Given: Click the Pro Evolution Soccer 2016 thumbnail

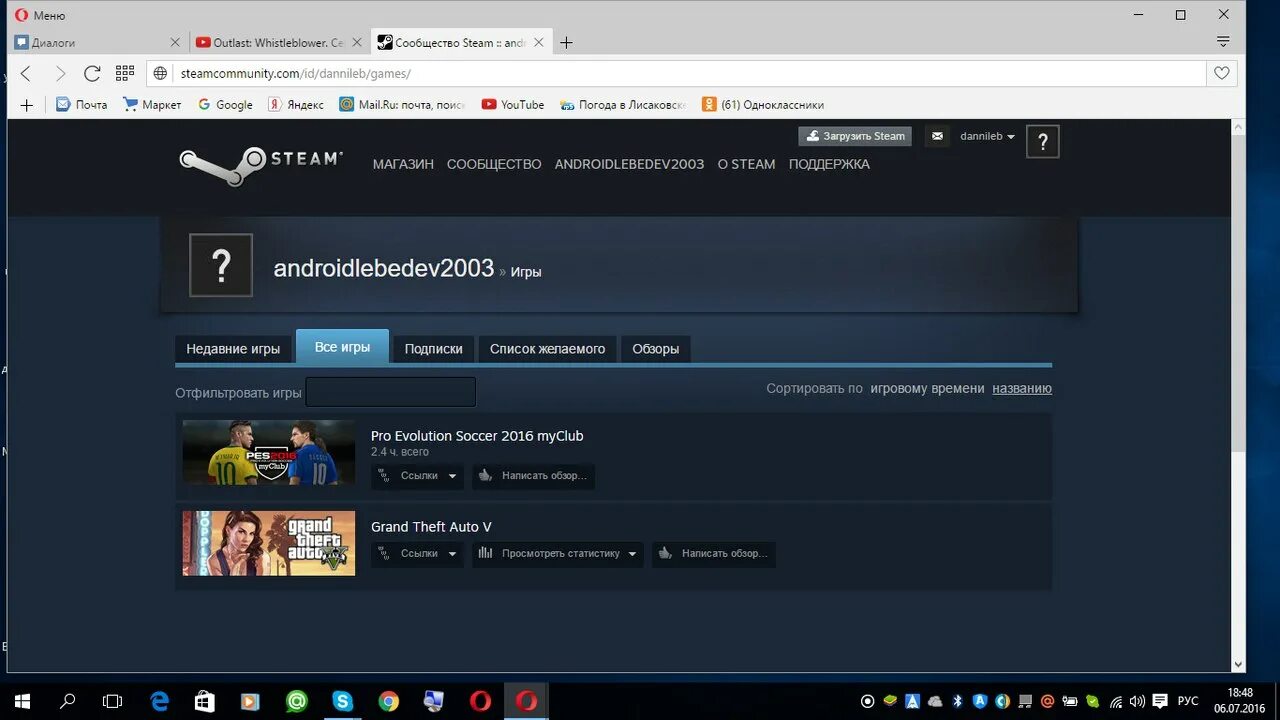Looking at the screenshot, I should click(x=268, y=453).
